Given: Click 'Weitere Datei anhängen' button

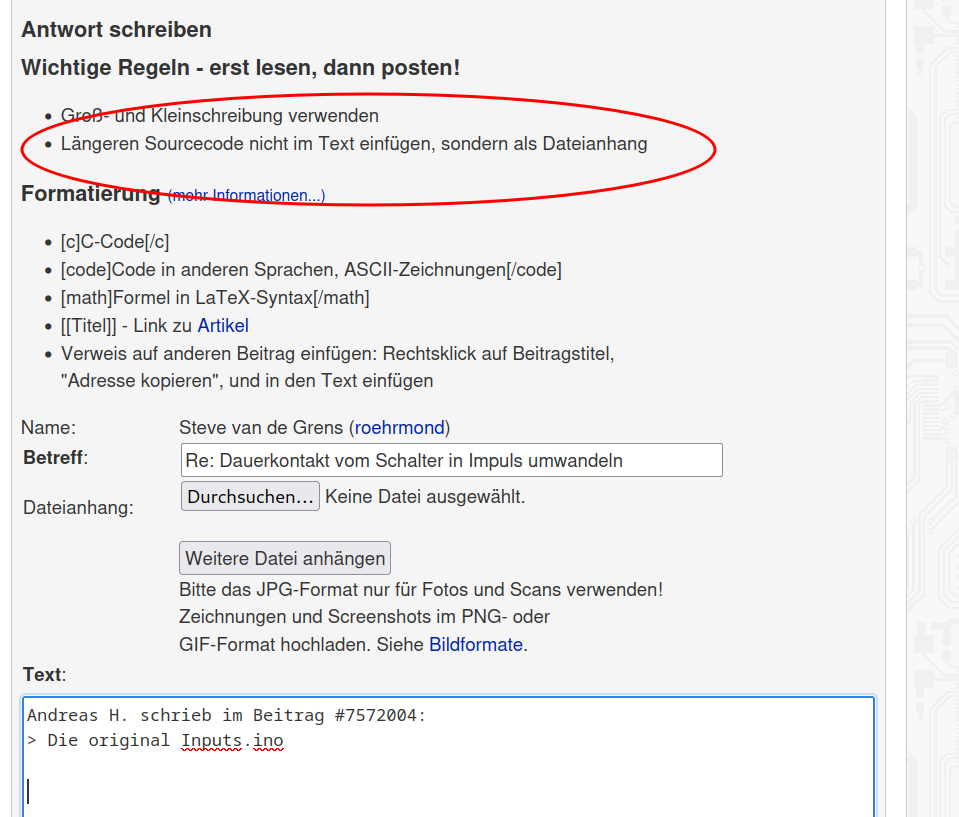Looking at the screenshot, I should pos(285,558).
